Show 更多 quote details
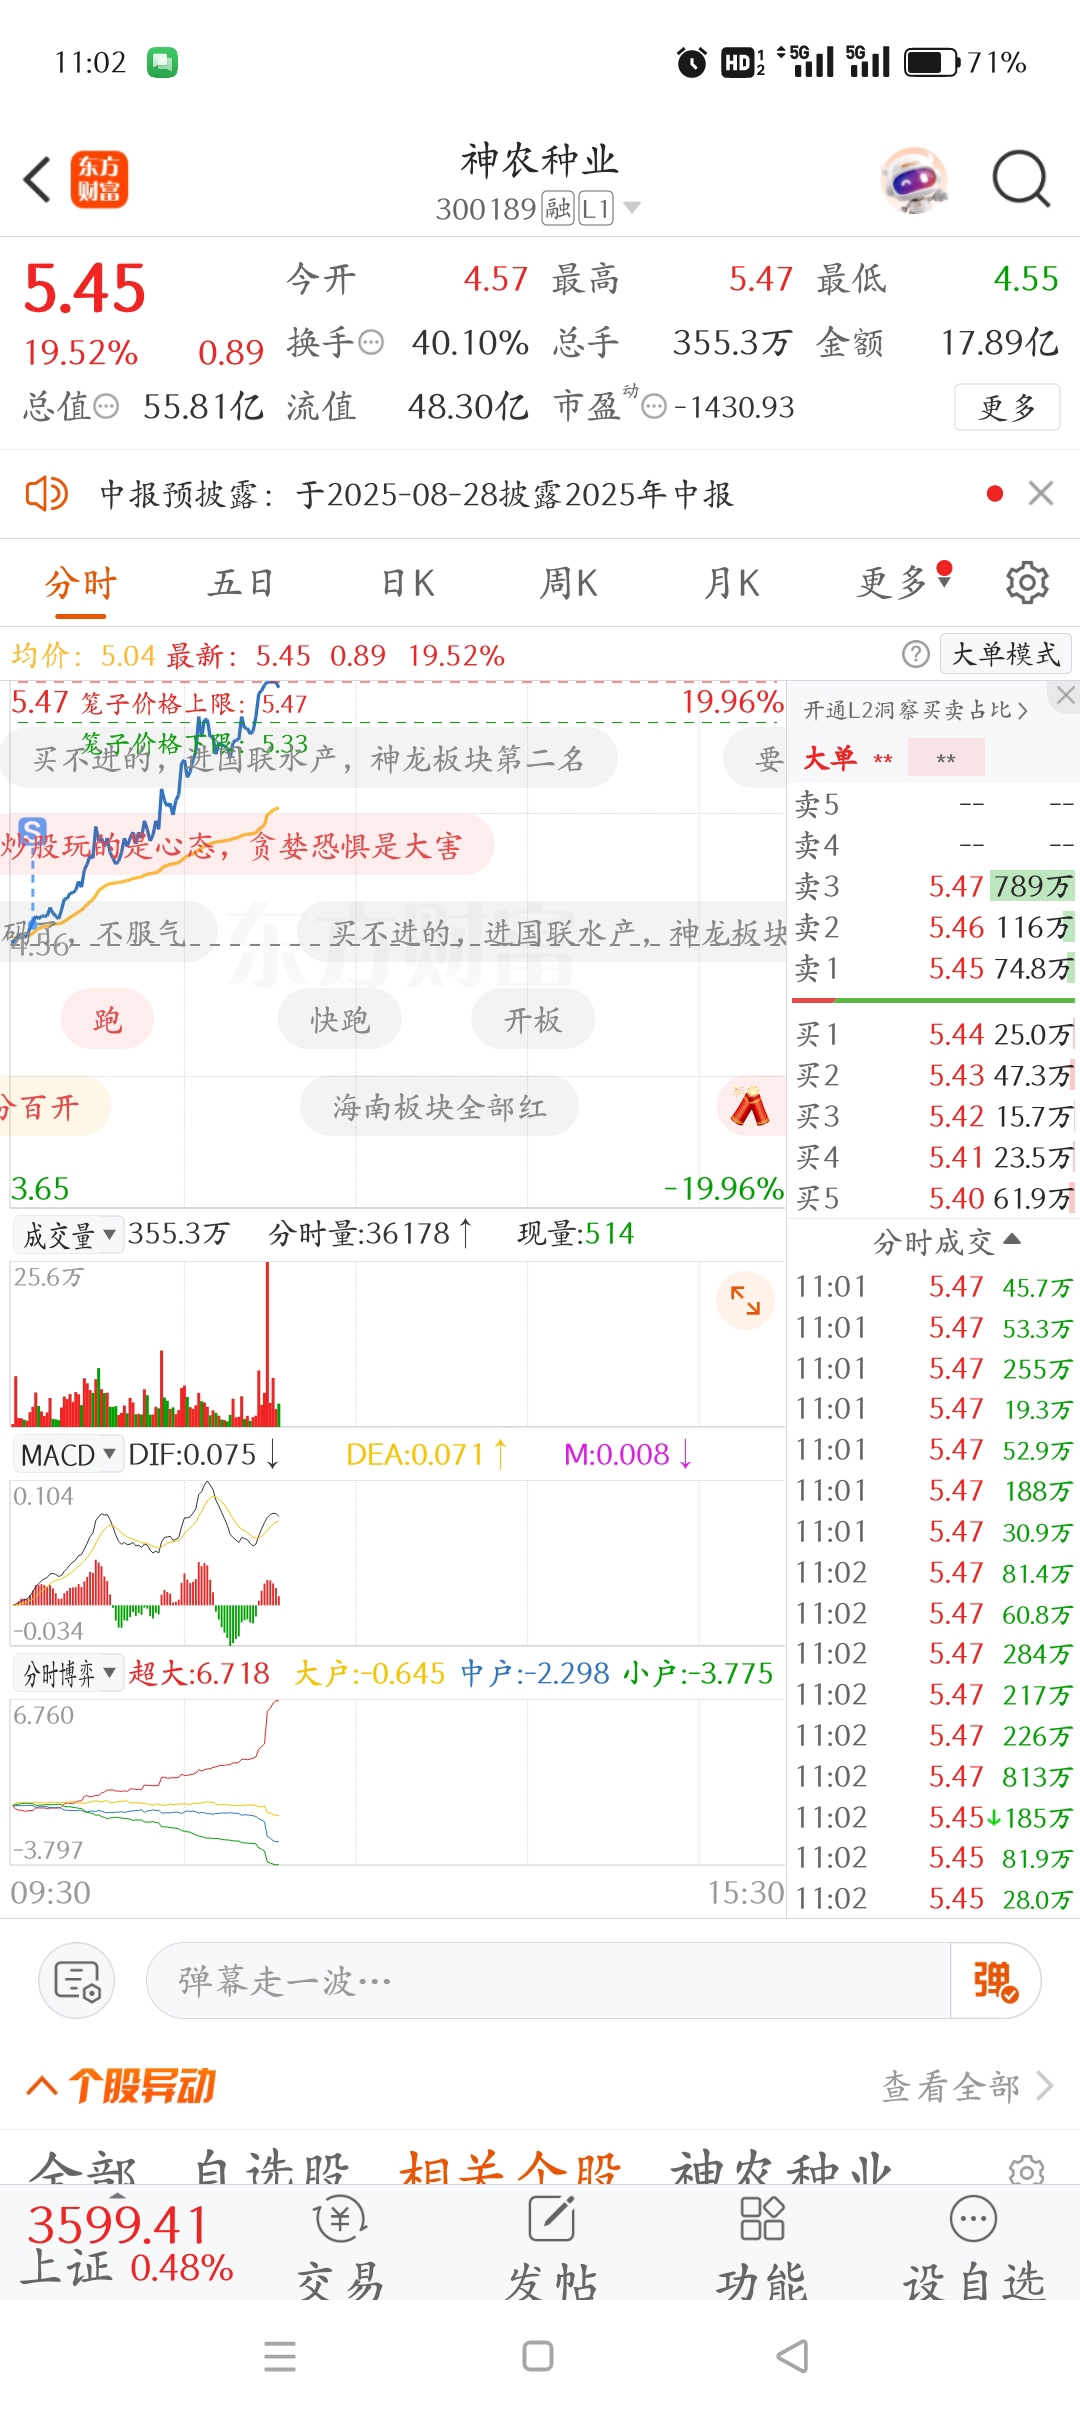Viewport: 1080px width, 2412px height. pos(1007,407)
